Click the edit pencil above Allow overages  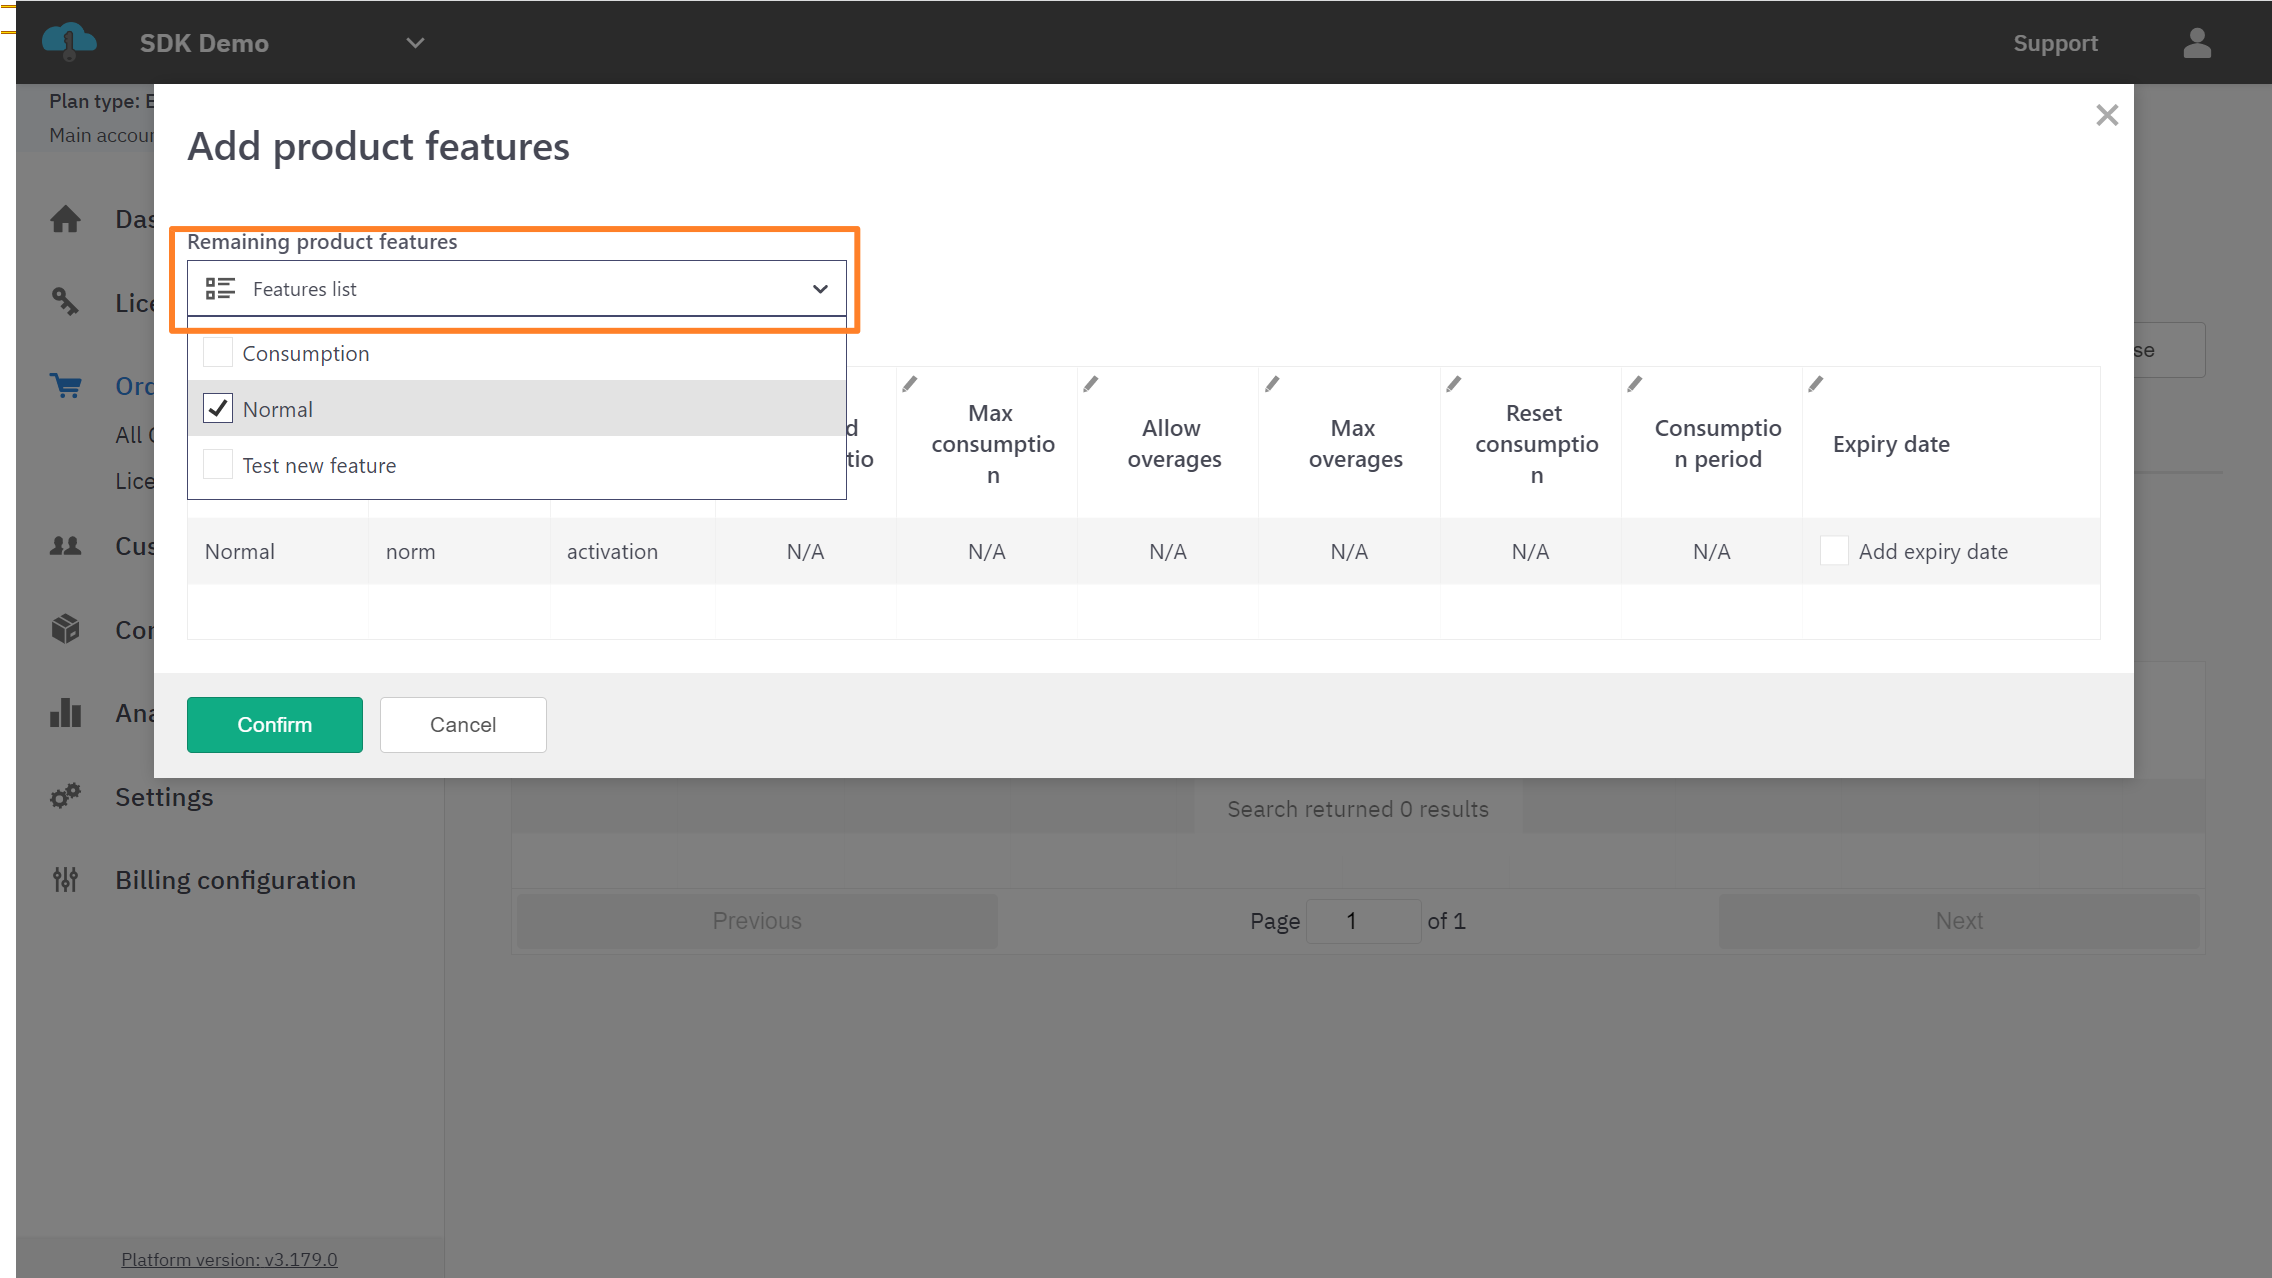1091,384
